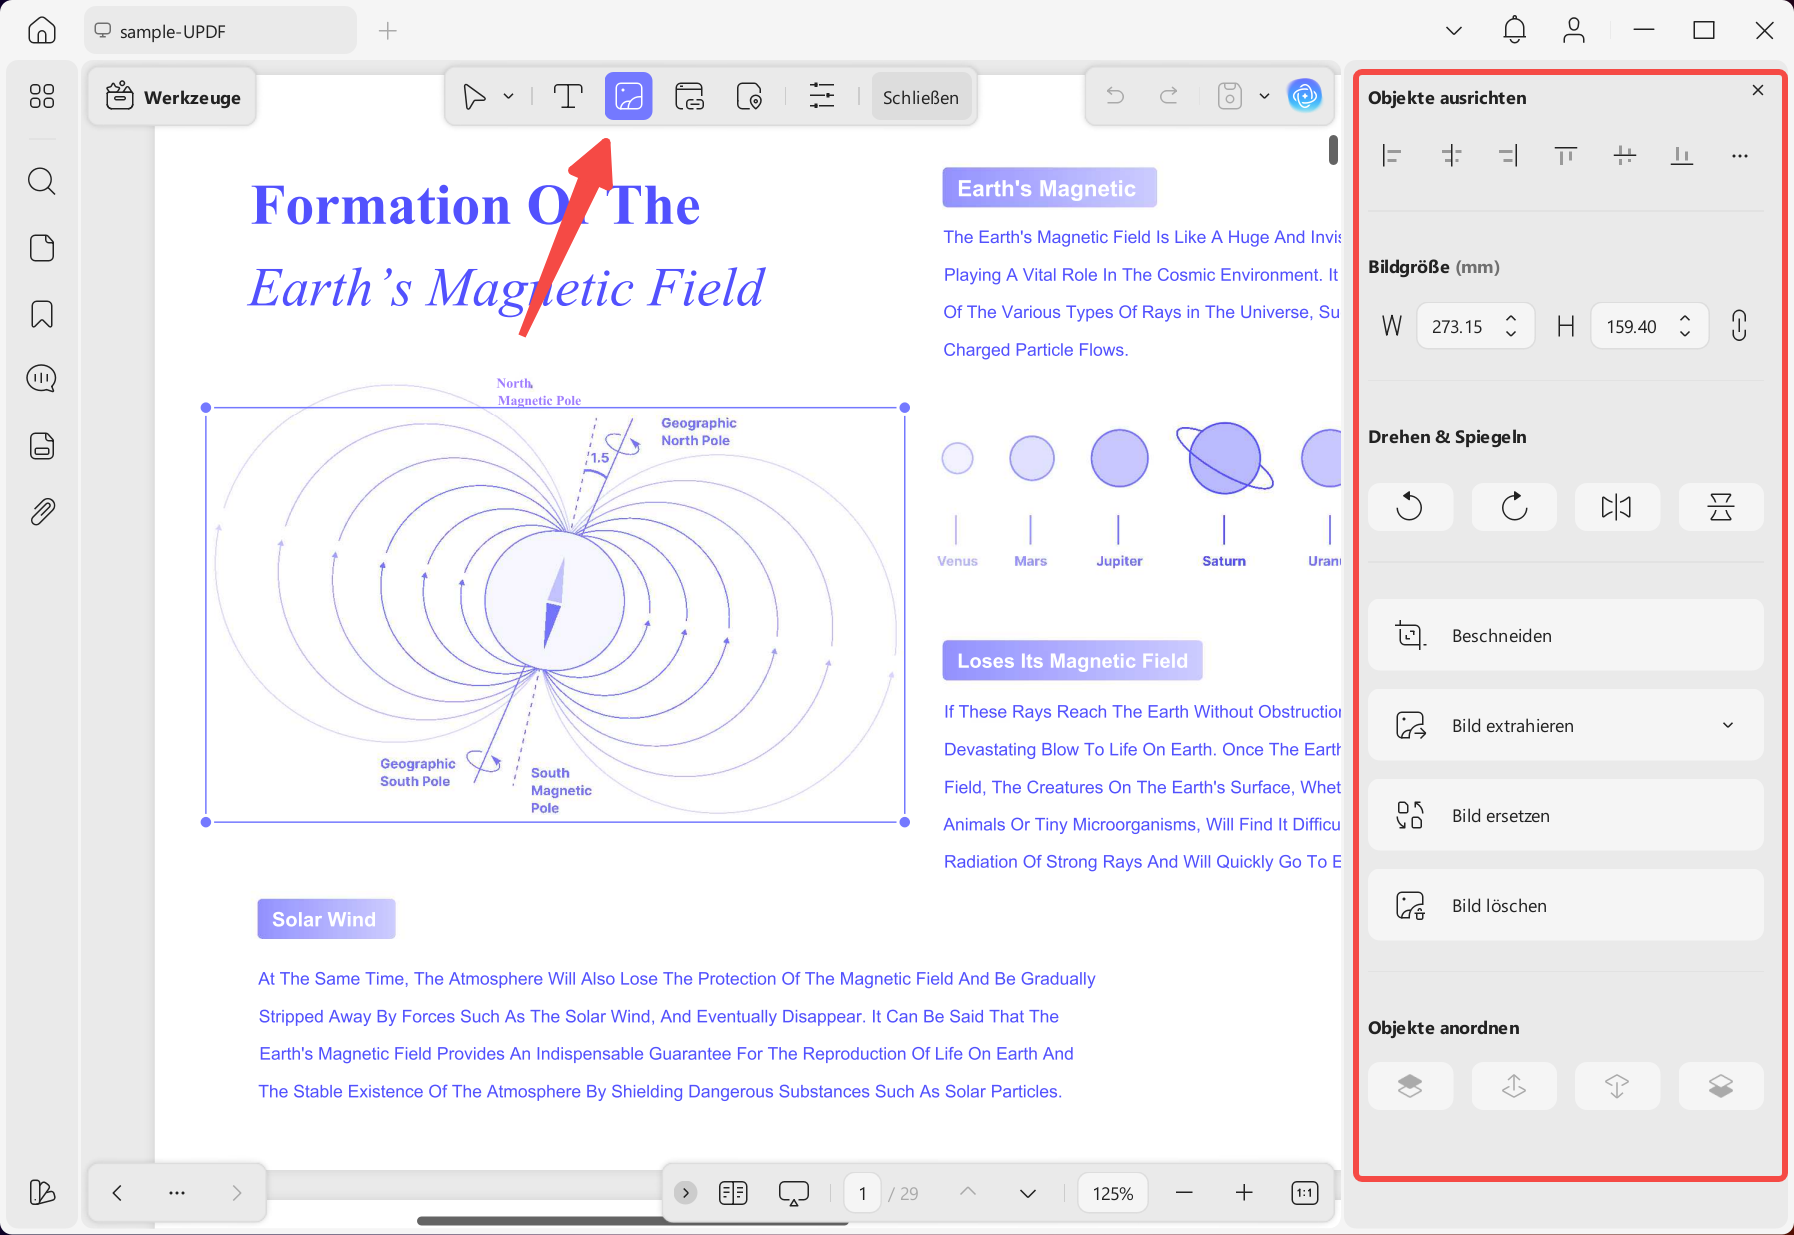
Task: Click the height value field 159.40
Action: [x=1633, y=326]
